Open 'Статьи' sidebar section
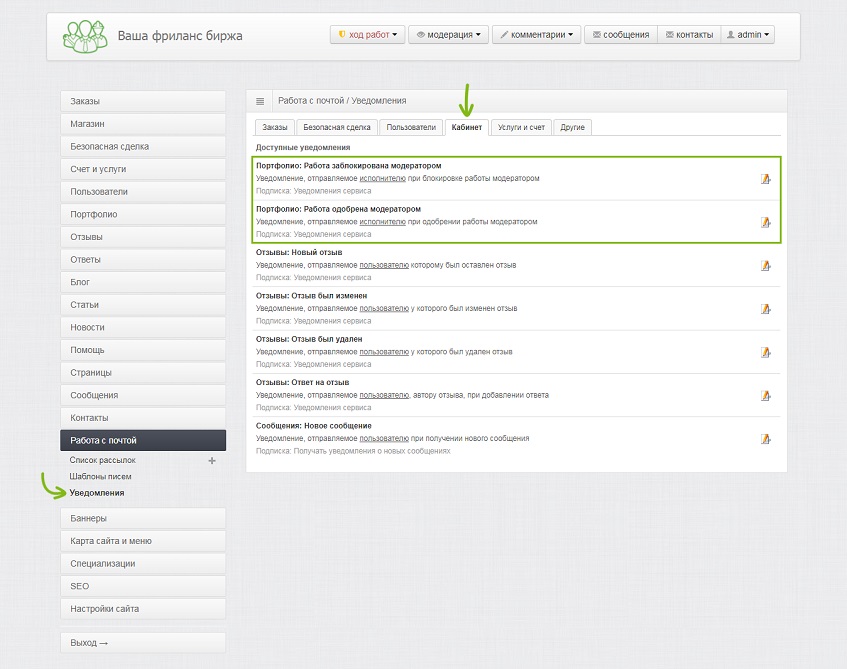Image resolution: width=847 pixels, height=669 pixels. tap(143, 305)
